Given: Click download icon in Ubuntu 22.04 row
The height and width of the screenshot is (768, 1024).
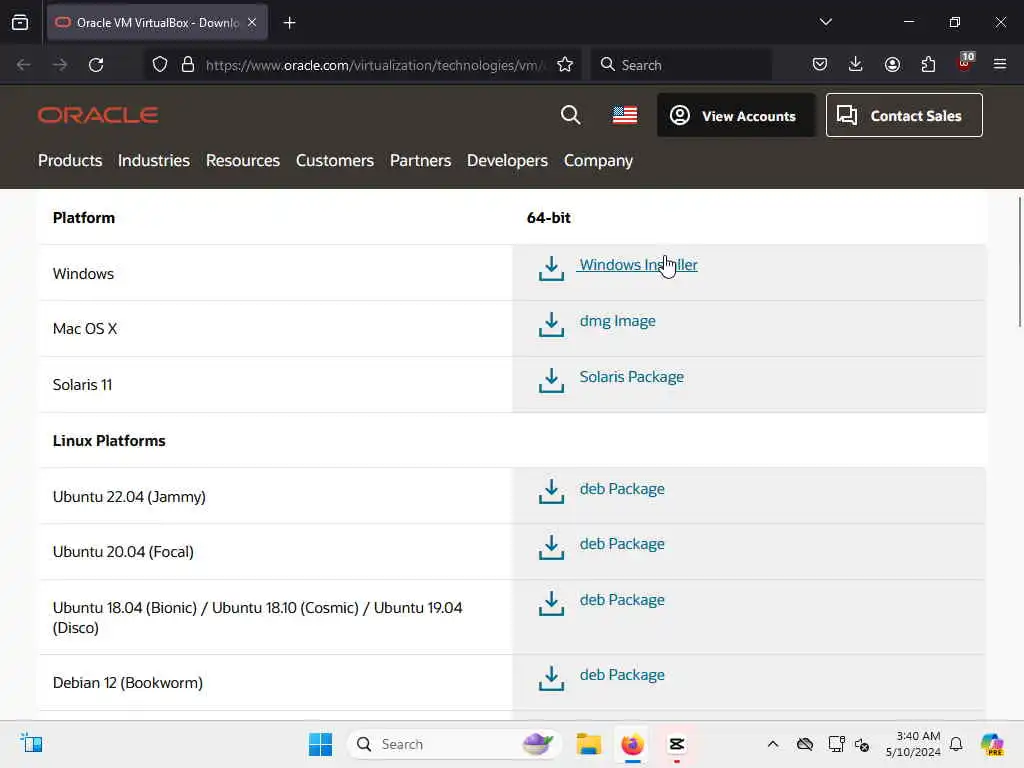Looking at the screenshot, I should [551, 492].
